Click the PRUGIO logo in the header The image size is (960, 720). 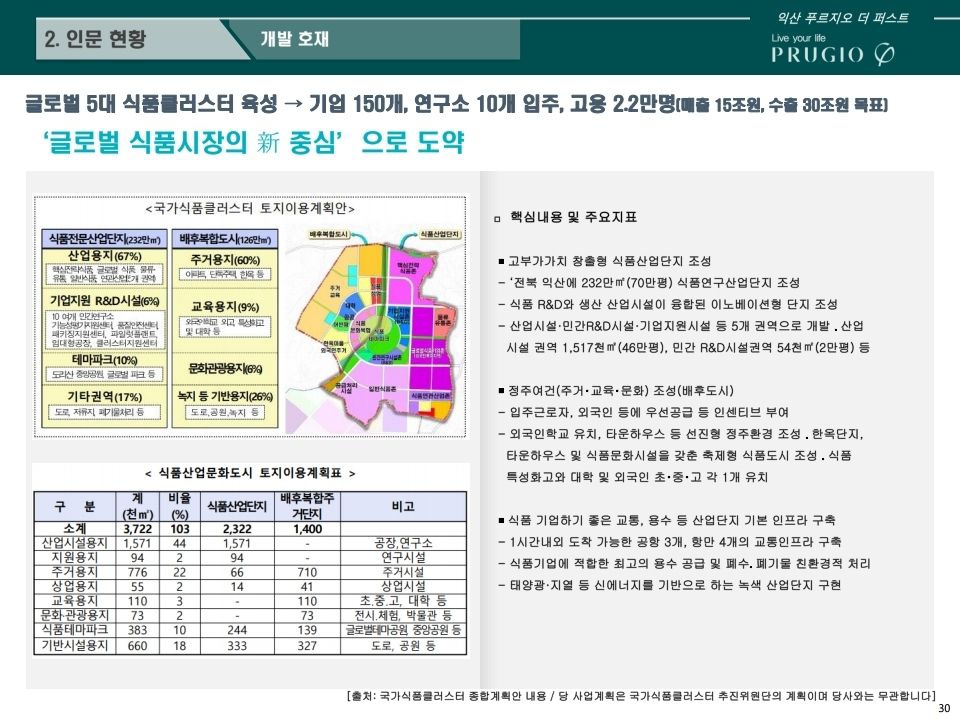833,50
